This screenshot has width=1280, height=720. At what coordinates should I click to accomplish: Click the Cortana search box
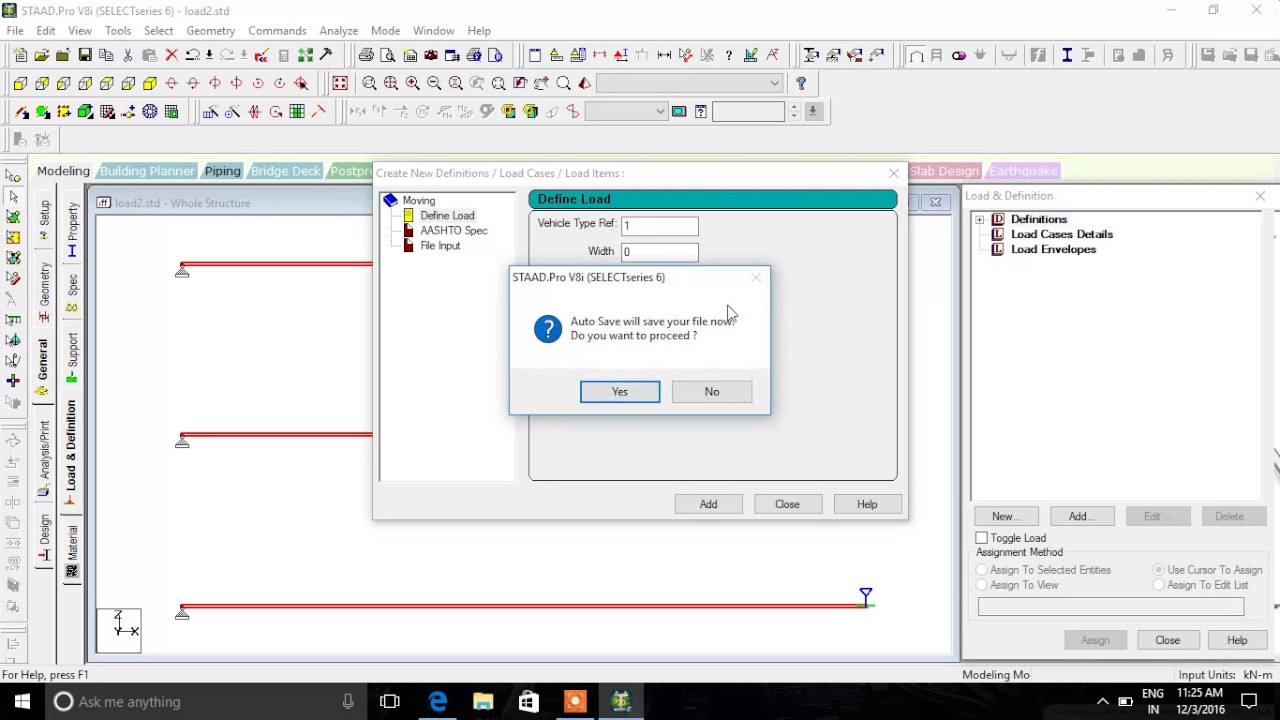point(207,701)
